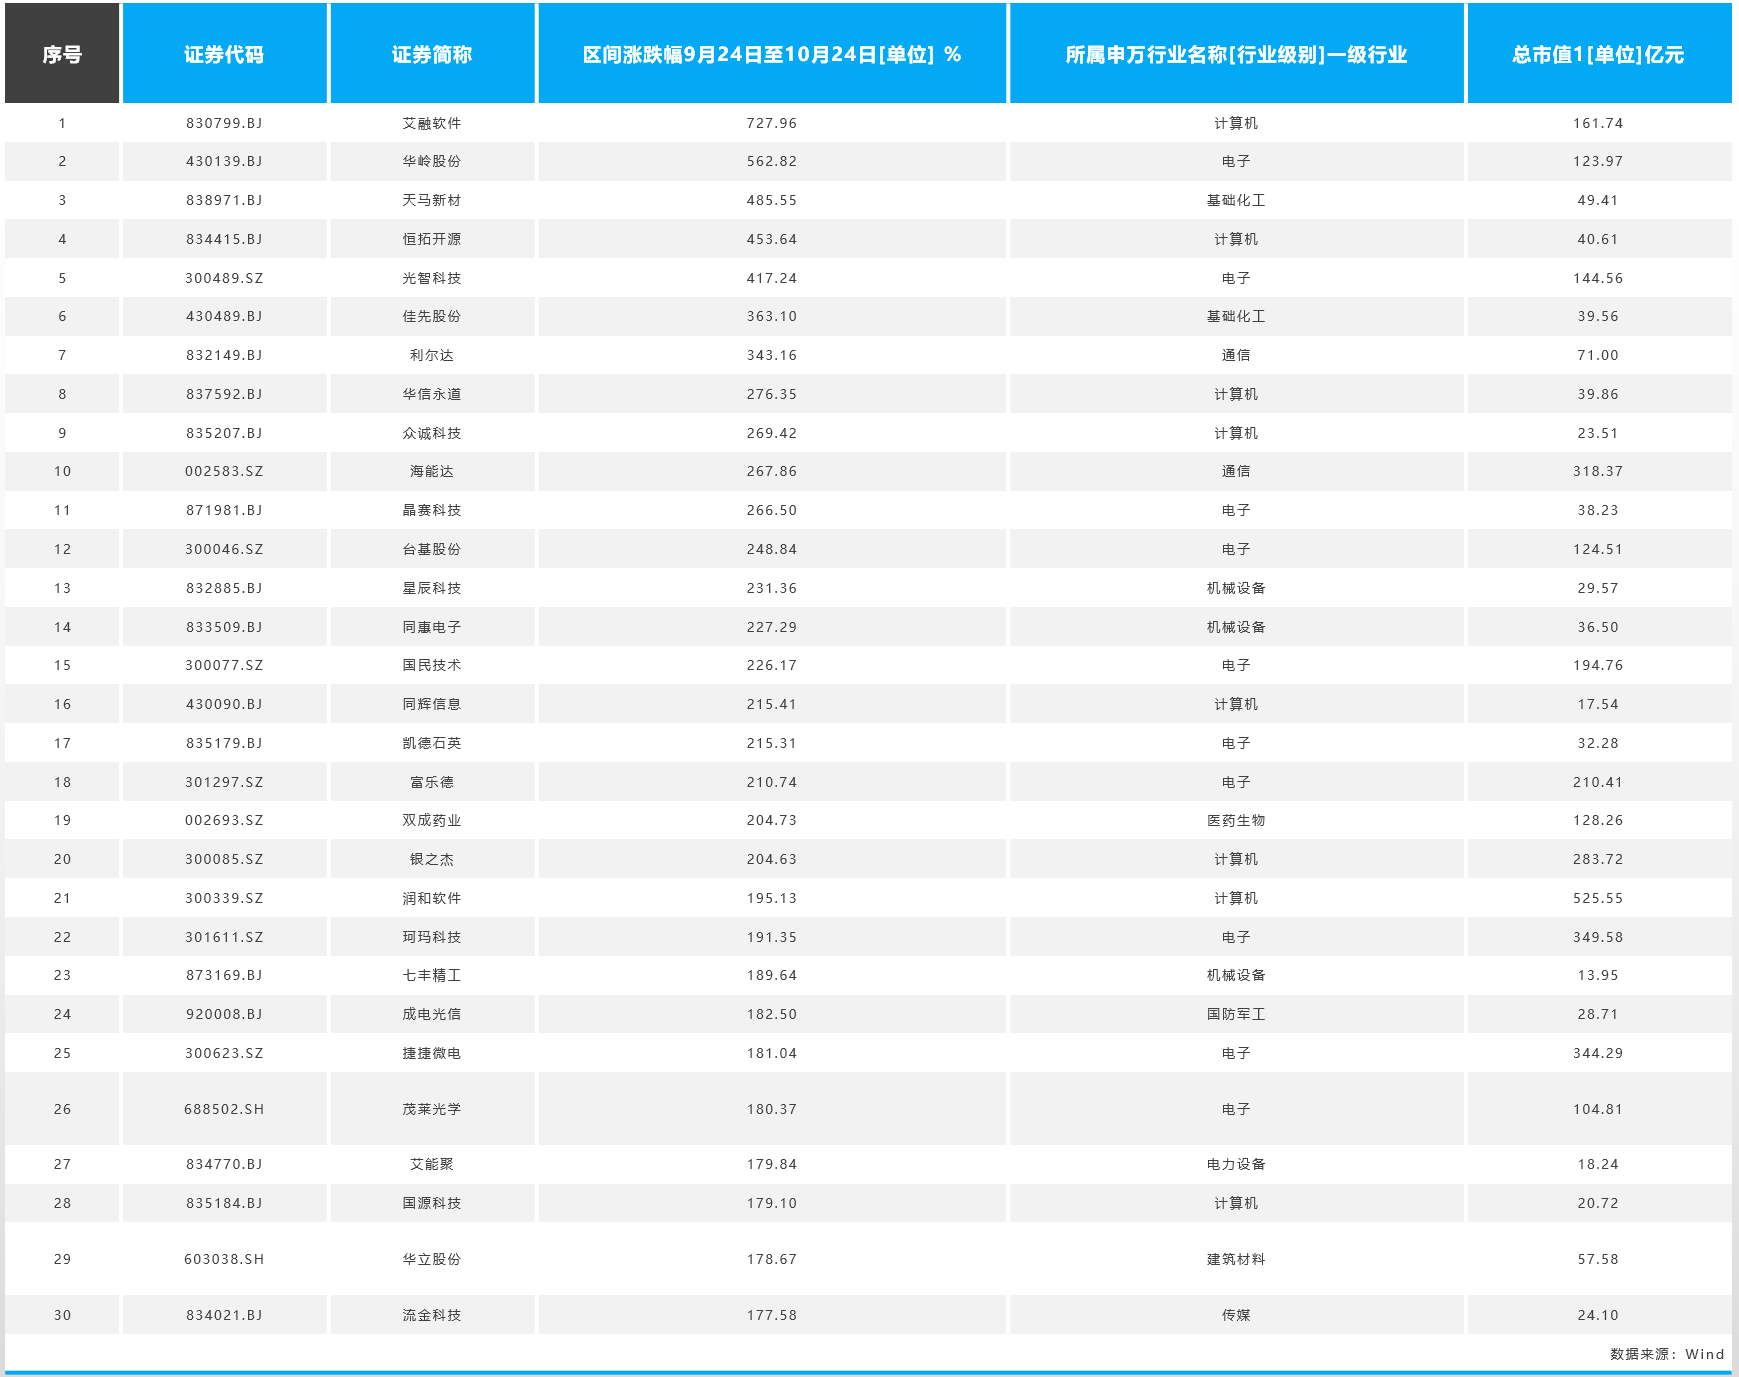Select the name cell 海能达
This screenshot has width=1739, height=1377.
click(x=432, y=471)
